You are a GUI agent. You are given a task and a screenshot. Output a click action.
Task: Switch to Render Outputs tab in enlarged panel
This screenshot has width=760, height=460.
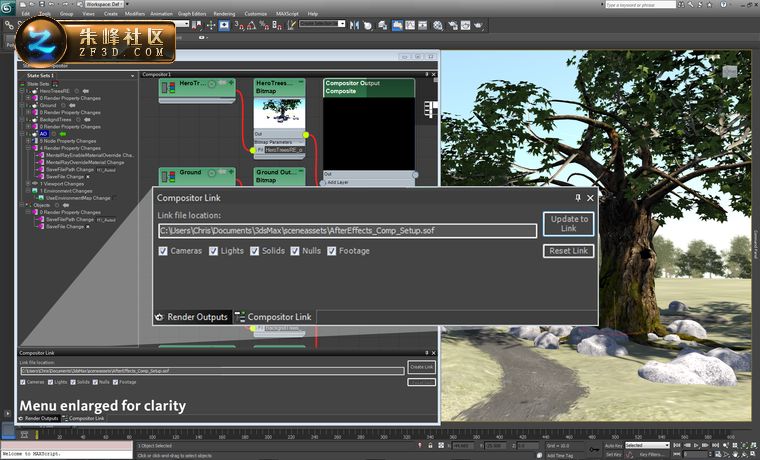click(192, 317)
